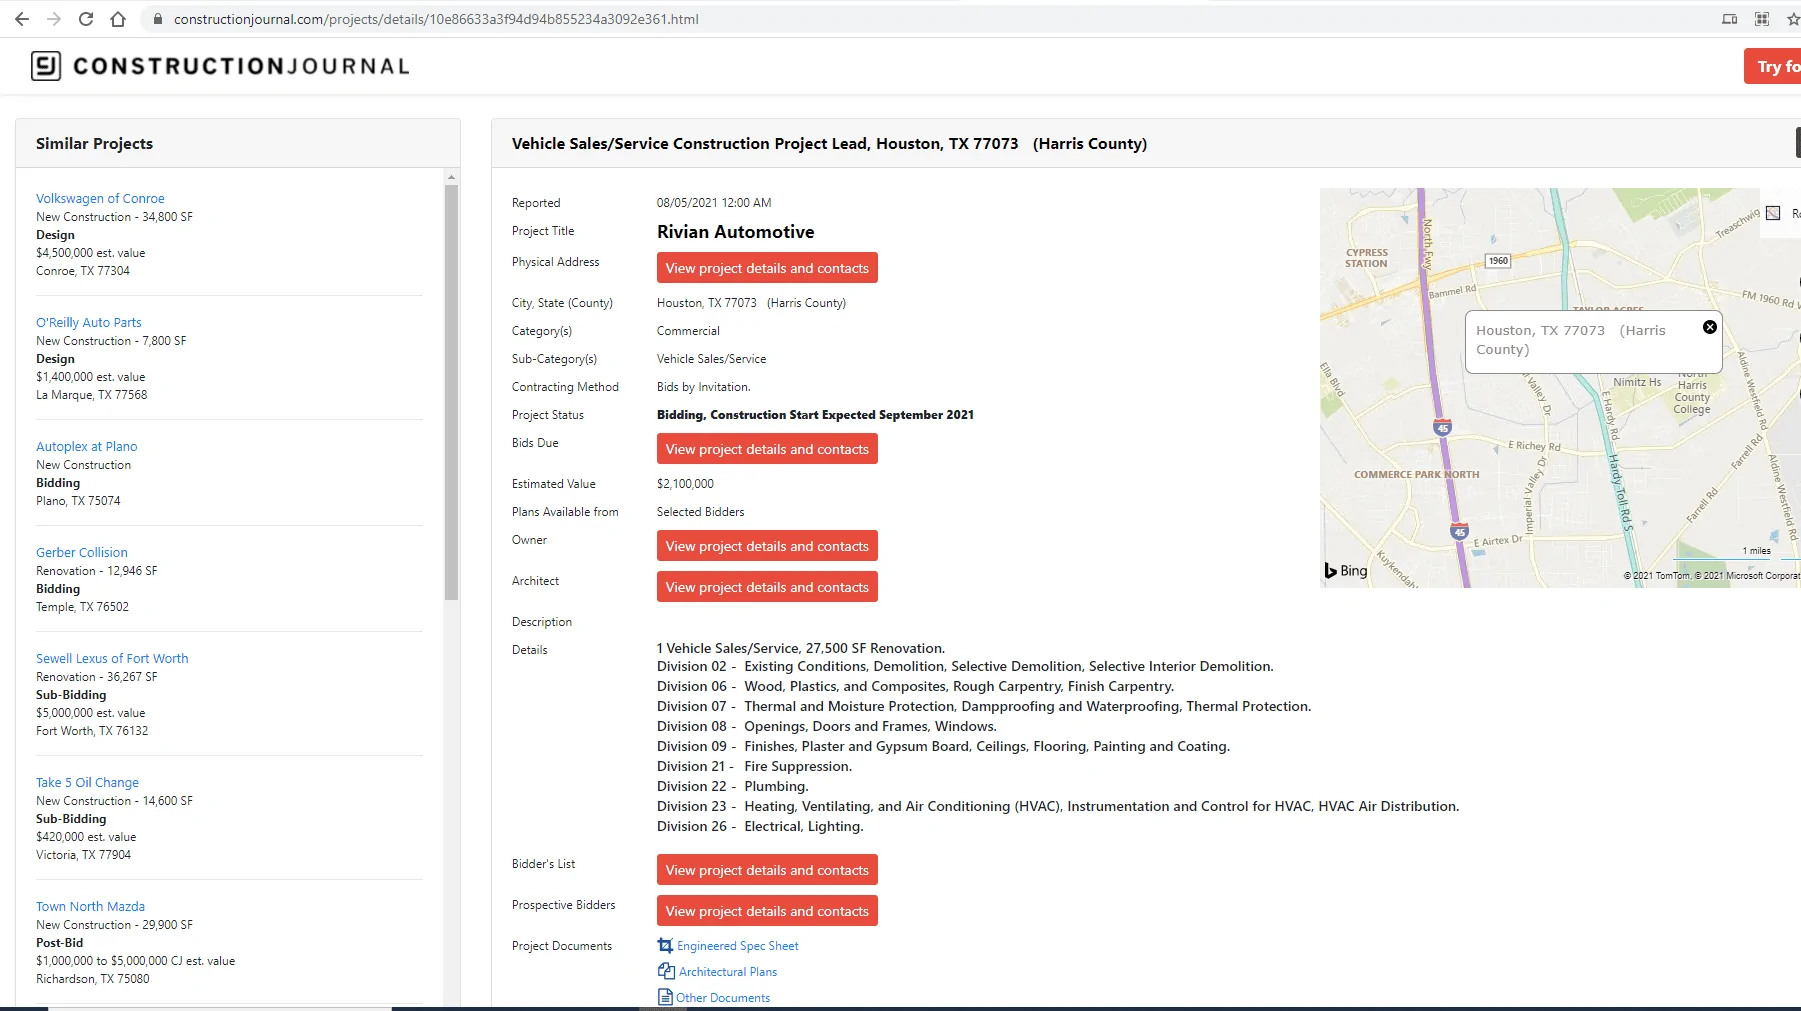View site security info via lock icon
This screenshot has height=1011, width=1801.
[157, 19]
